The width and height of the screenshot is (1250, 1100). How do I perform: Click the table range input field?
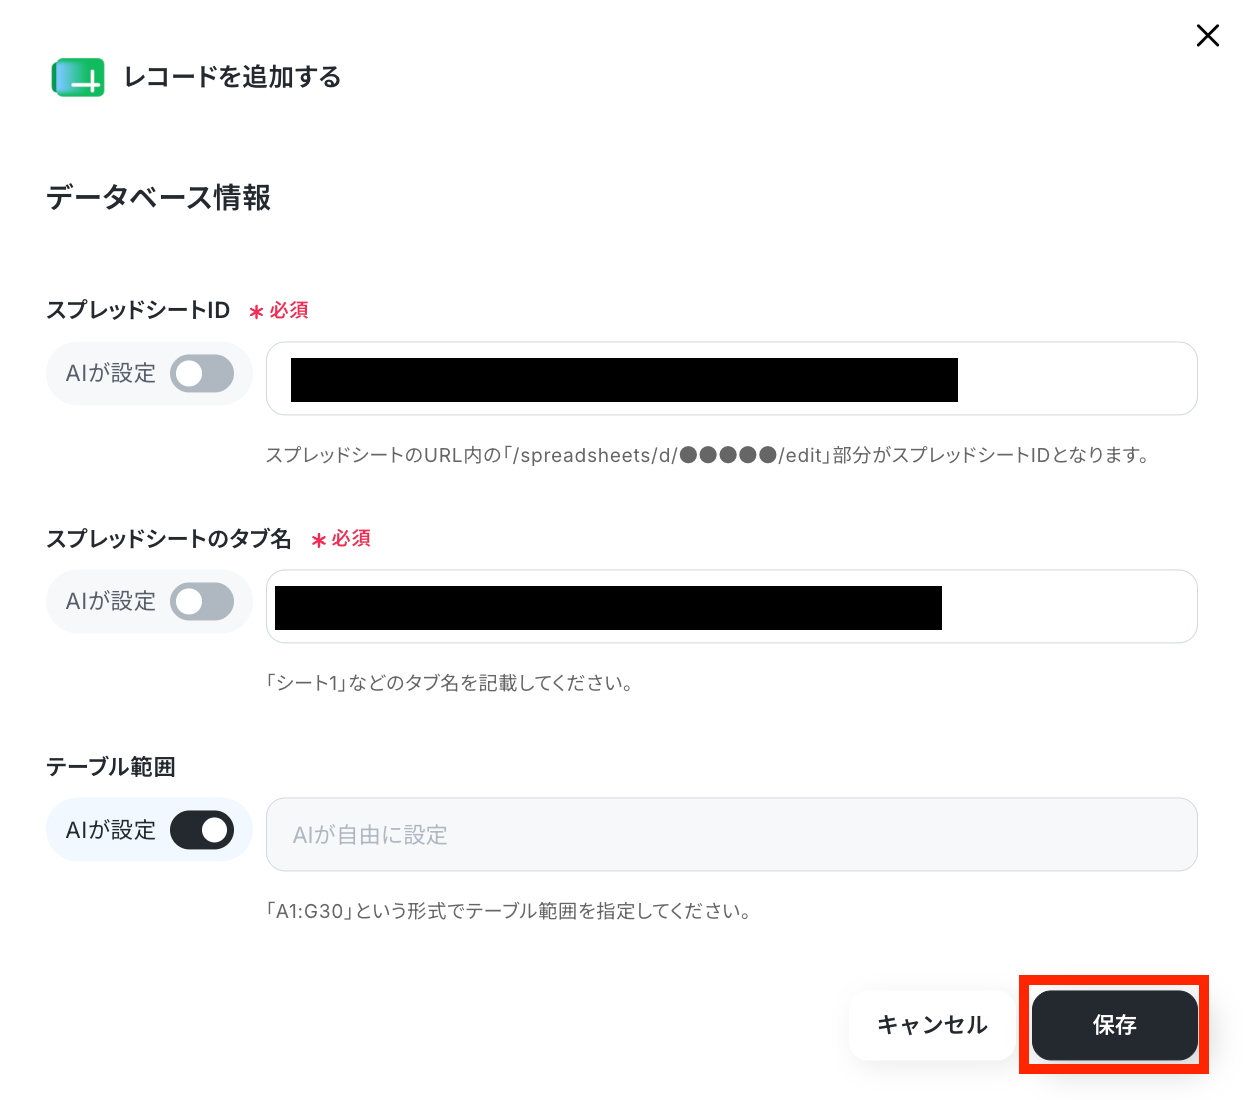[x=732, y=835]
